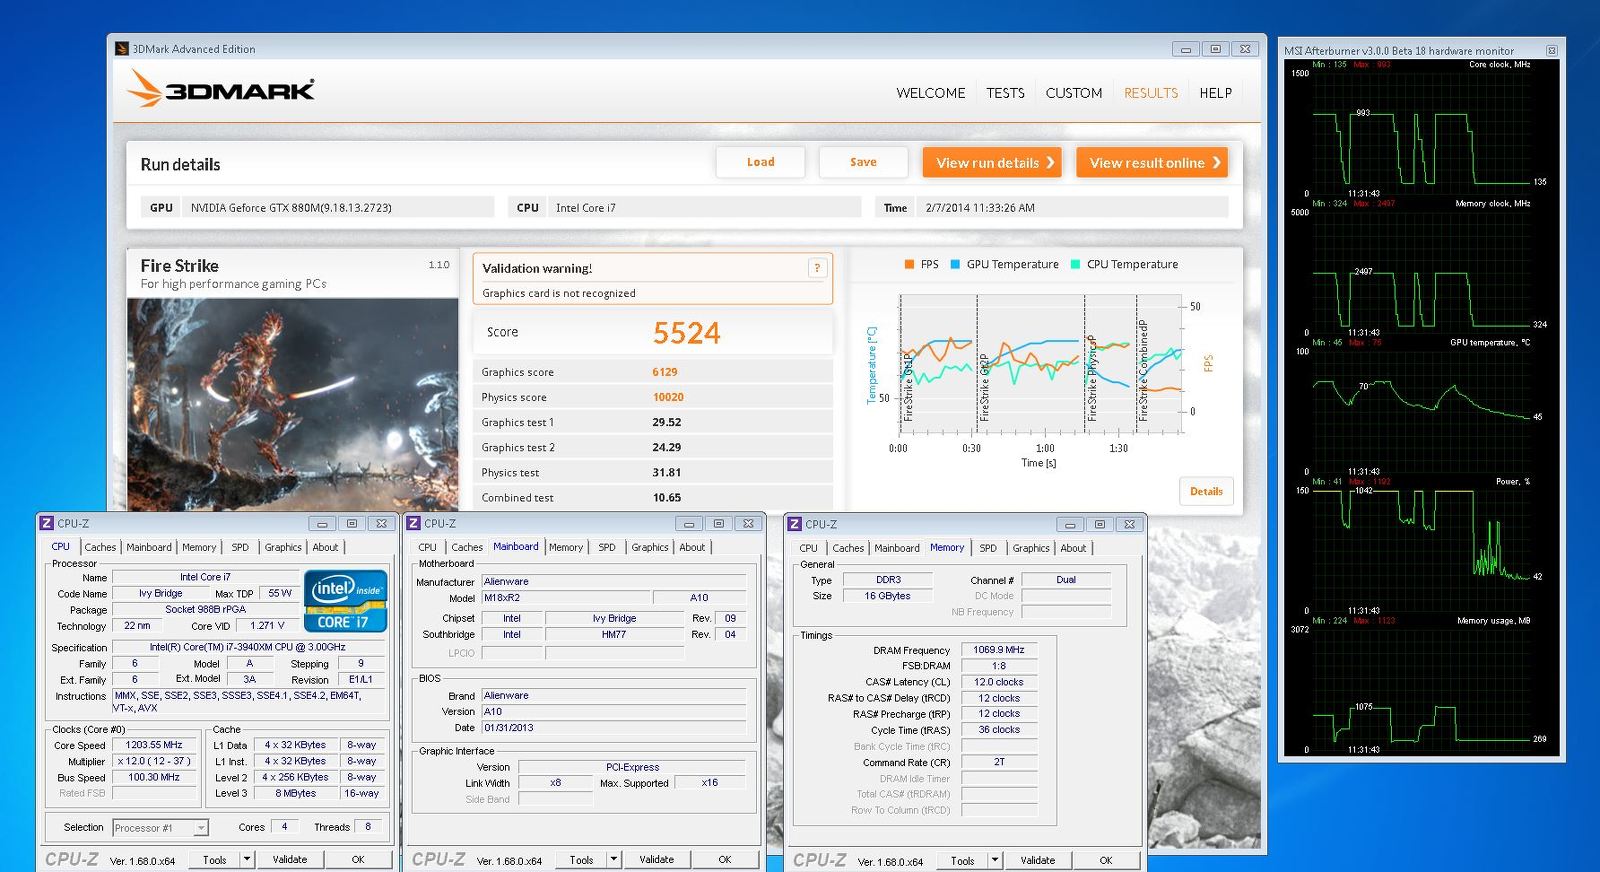Click the Fire Strike benchmark thumbnail image

pyautogui.click(x=292, y=400)
